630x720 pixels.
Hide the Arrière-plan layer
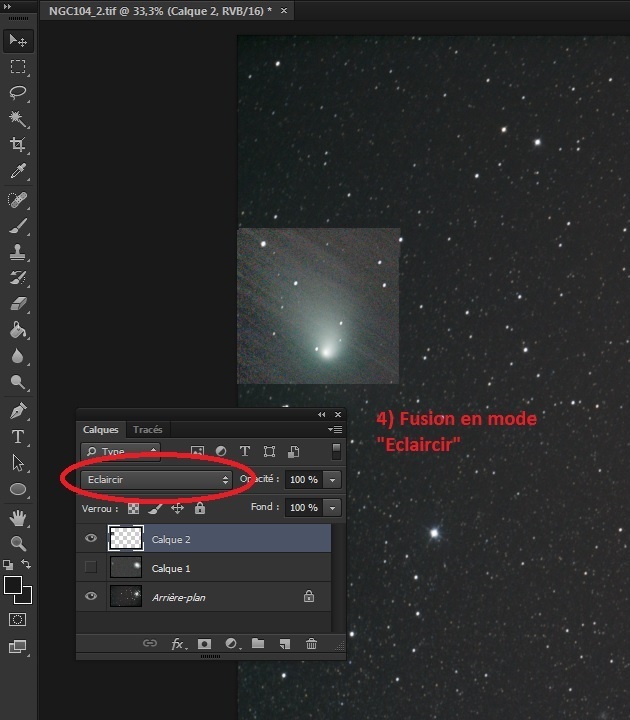pos(91,596)
